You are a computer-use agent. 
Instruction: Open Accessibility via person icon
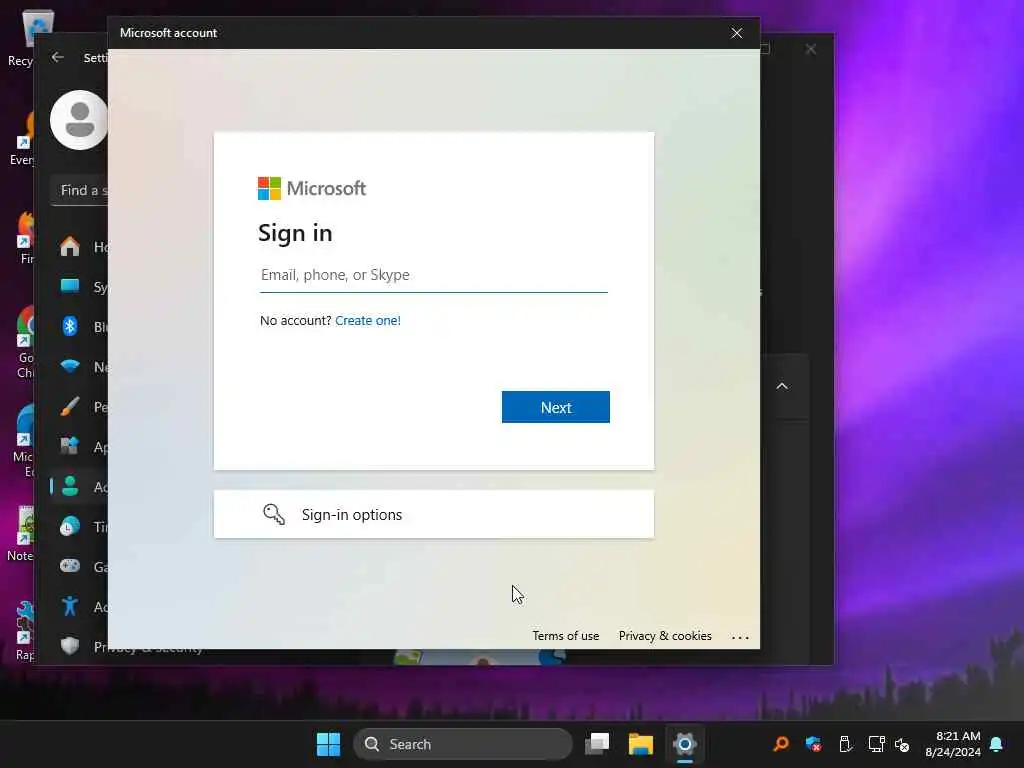pyautogui.click(x=70, y=607)
